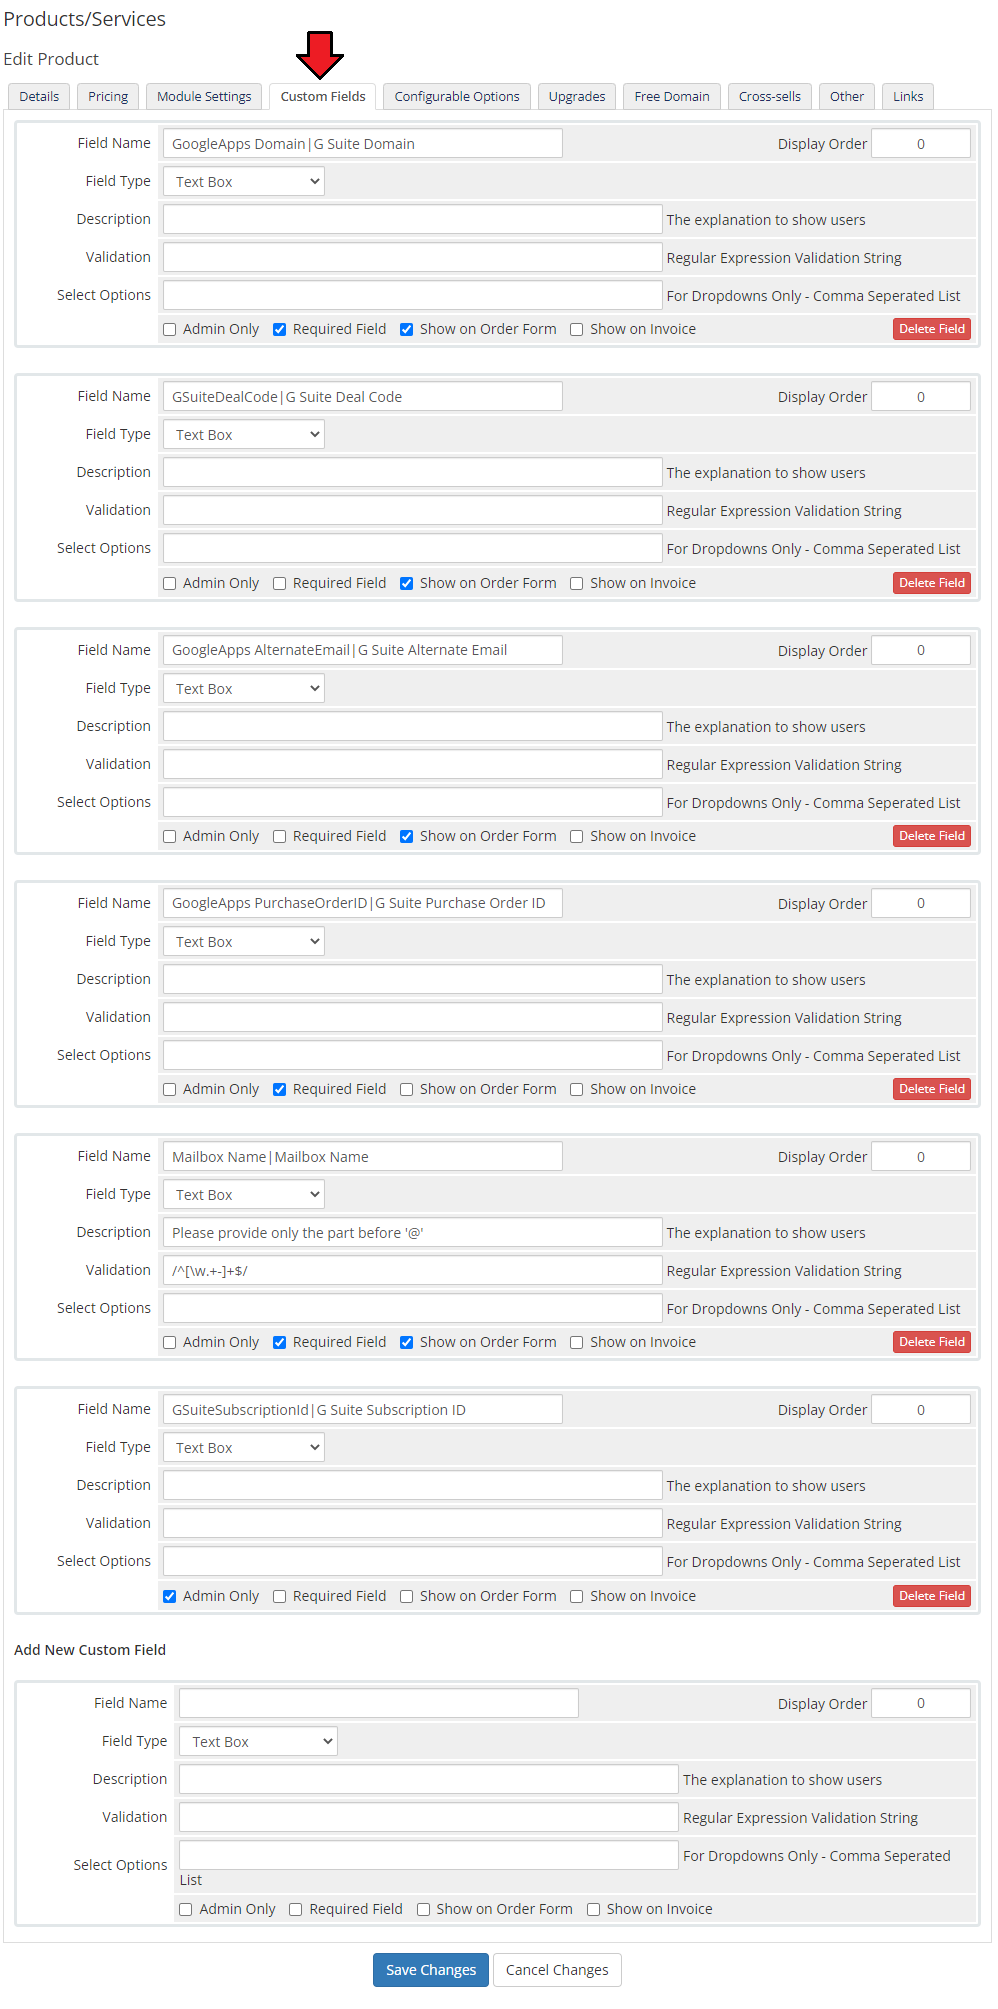
Task: Uncheck Admin Only for GSuiteSubscriptionId field
Action: coord(170,1597)
